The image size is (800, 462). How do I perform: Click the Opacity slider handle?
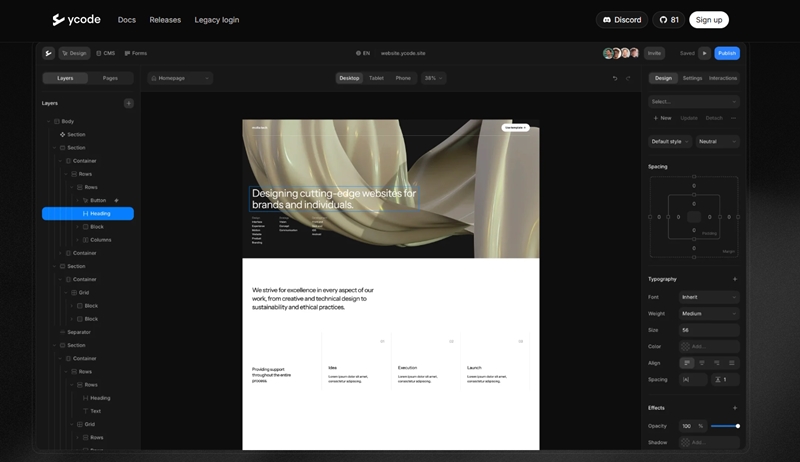point(738,426)
